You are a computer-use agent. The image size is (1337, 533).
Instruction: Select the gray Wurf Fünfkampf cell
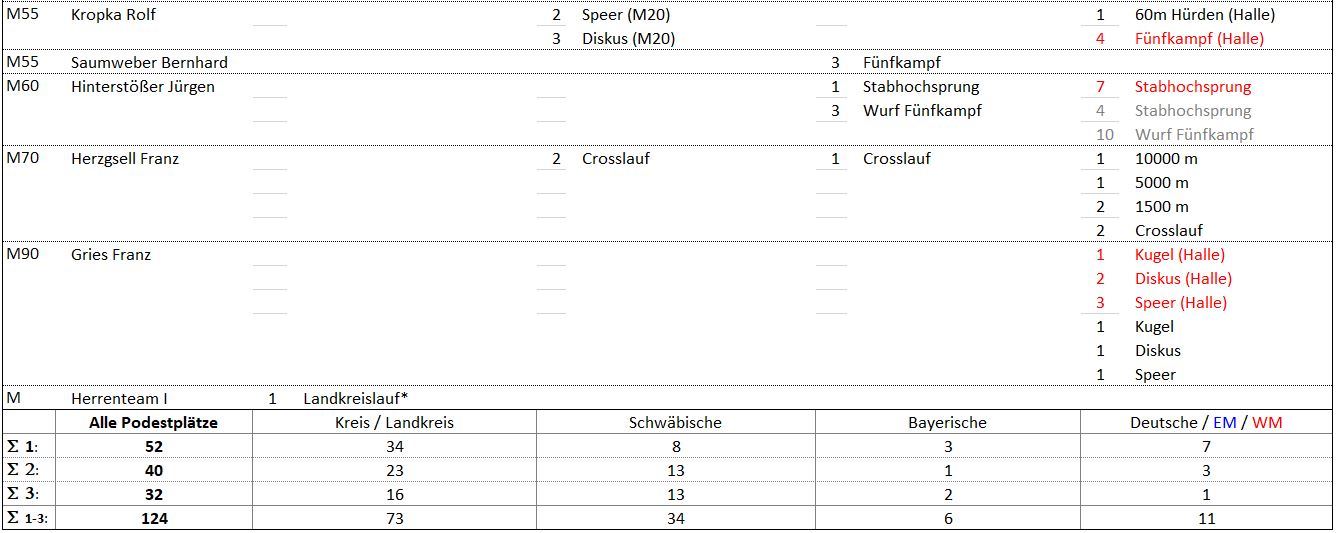(1194, 134)
